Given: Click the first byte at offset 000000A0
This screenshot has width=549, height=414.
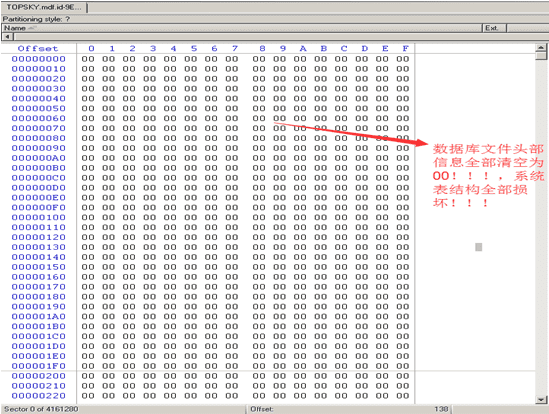Looking at the screenshot, I should (88, 158).
